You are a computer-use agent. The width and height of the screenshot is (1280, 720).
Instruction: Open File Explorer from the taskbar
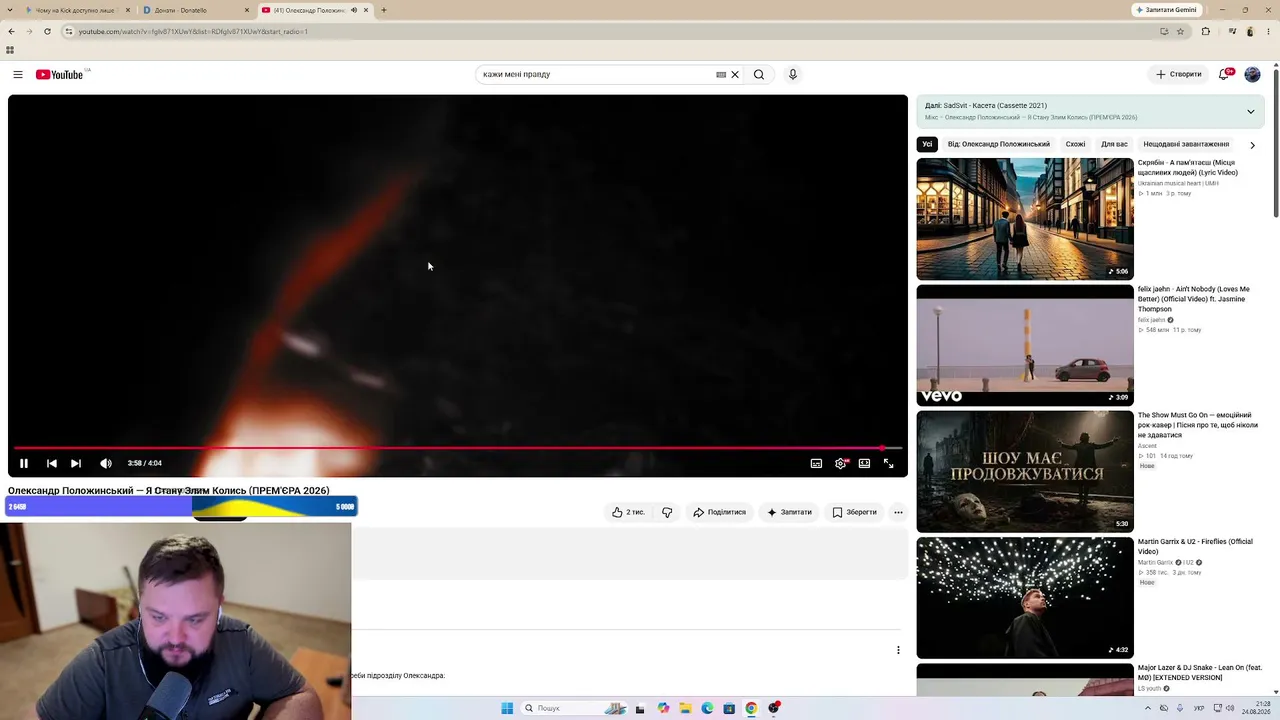pyautogui.click(x=685, y=708)
